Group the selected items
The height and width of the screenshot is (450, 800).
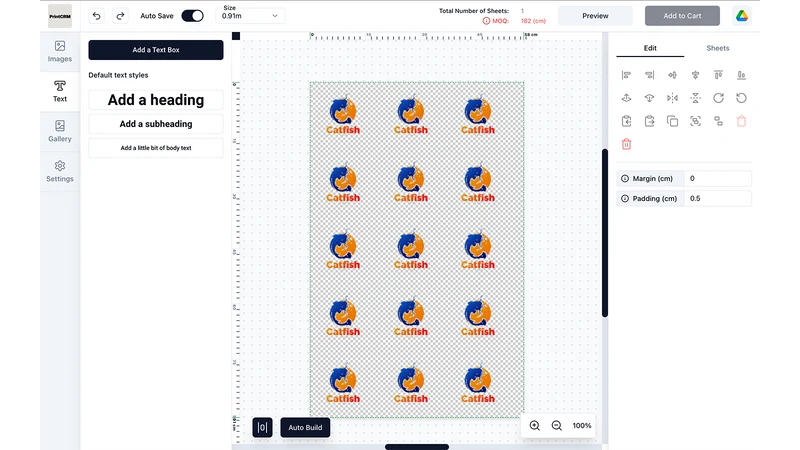pos(695,121)
